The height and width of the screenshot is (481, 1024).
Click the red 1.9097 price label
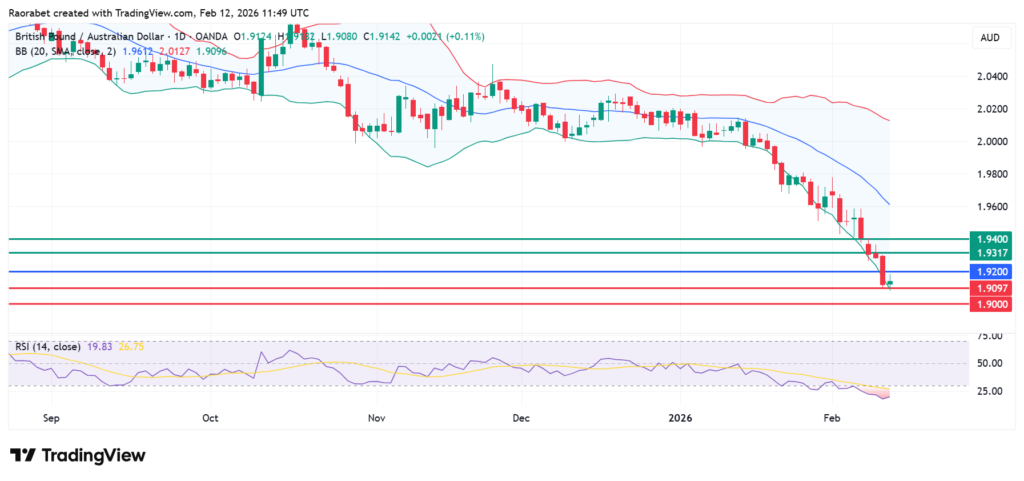(x=990, y=288)
